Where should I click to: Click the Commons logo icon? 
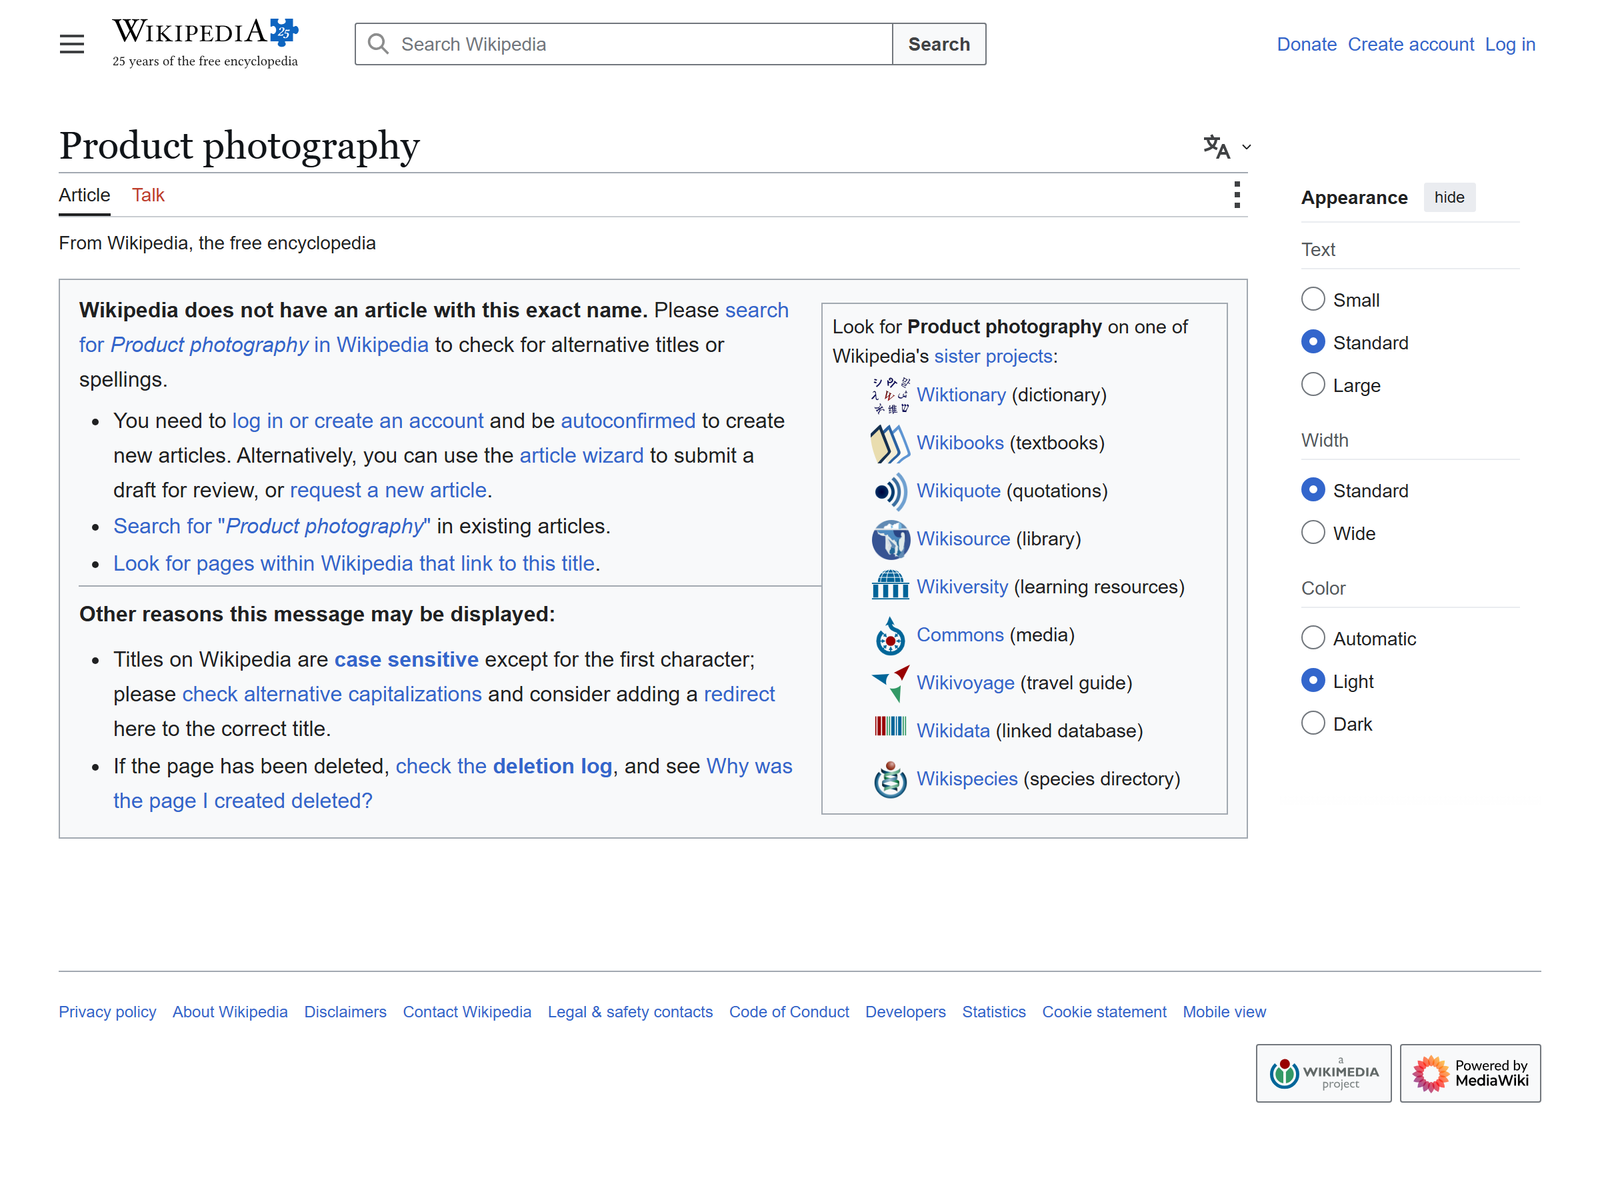click(890, 635)
